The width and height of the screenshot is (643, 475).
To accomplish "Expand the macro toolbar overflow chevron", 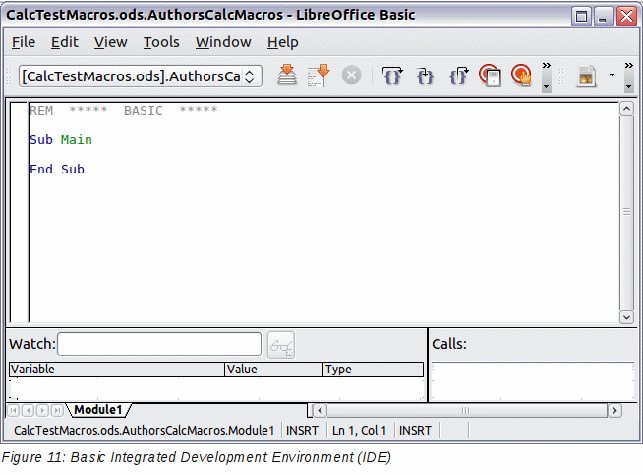I will (547, 66).
